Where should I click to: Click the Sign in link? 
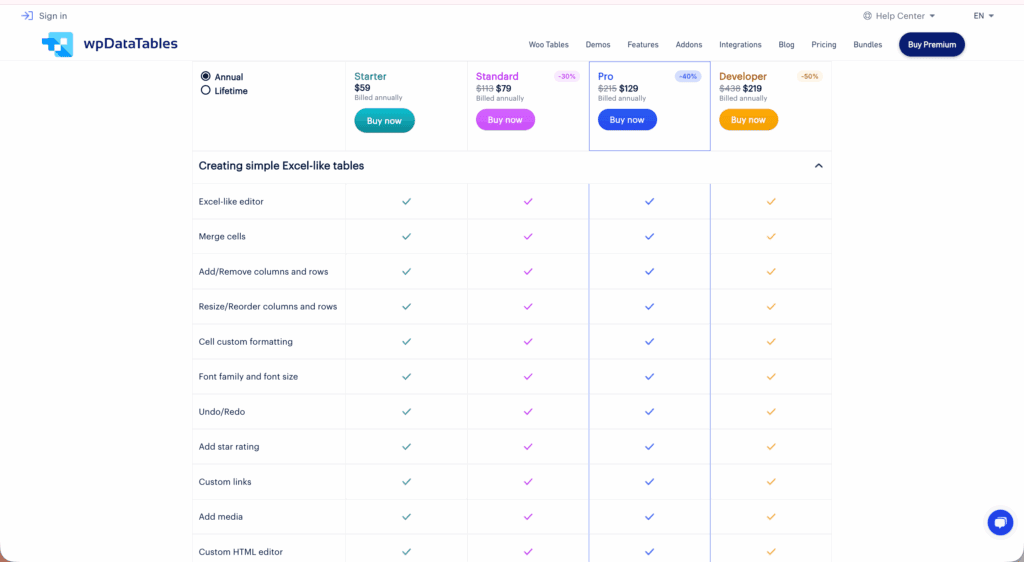pos(53,16)
